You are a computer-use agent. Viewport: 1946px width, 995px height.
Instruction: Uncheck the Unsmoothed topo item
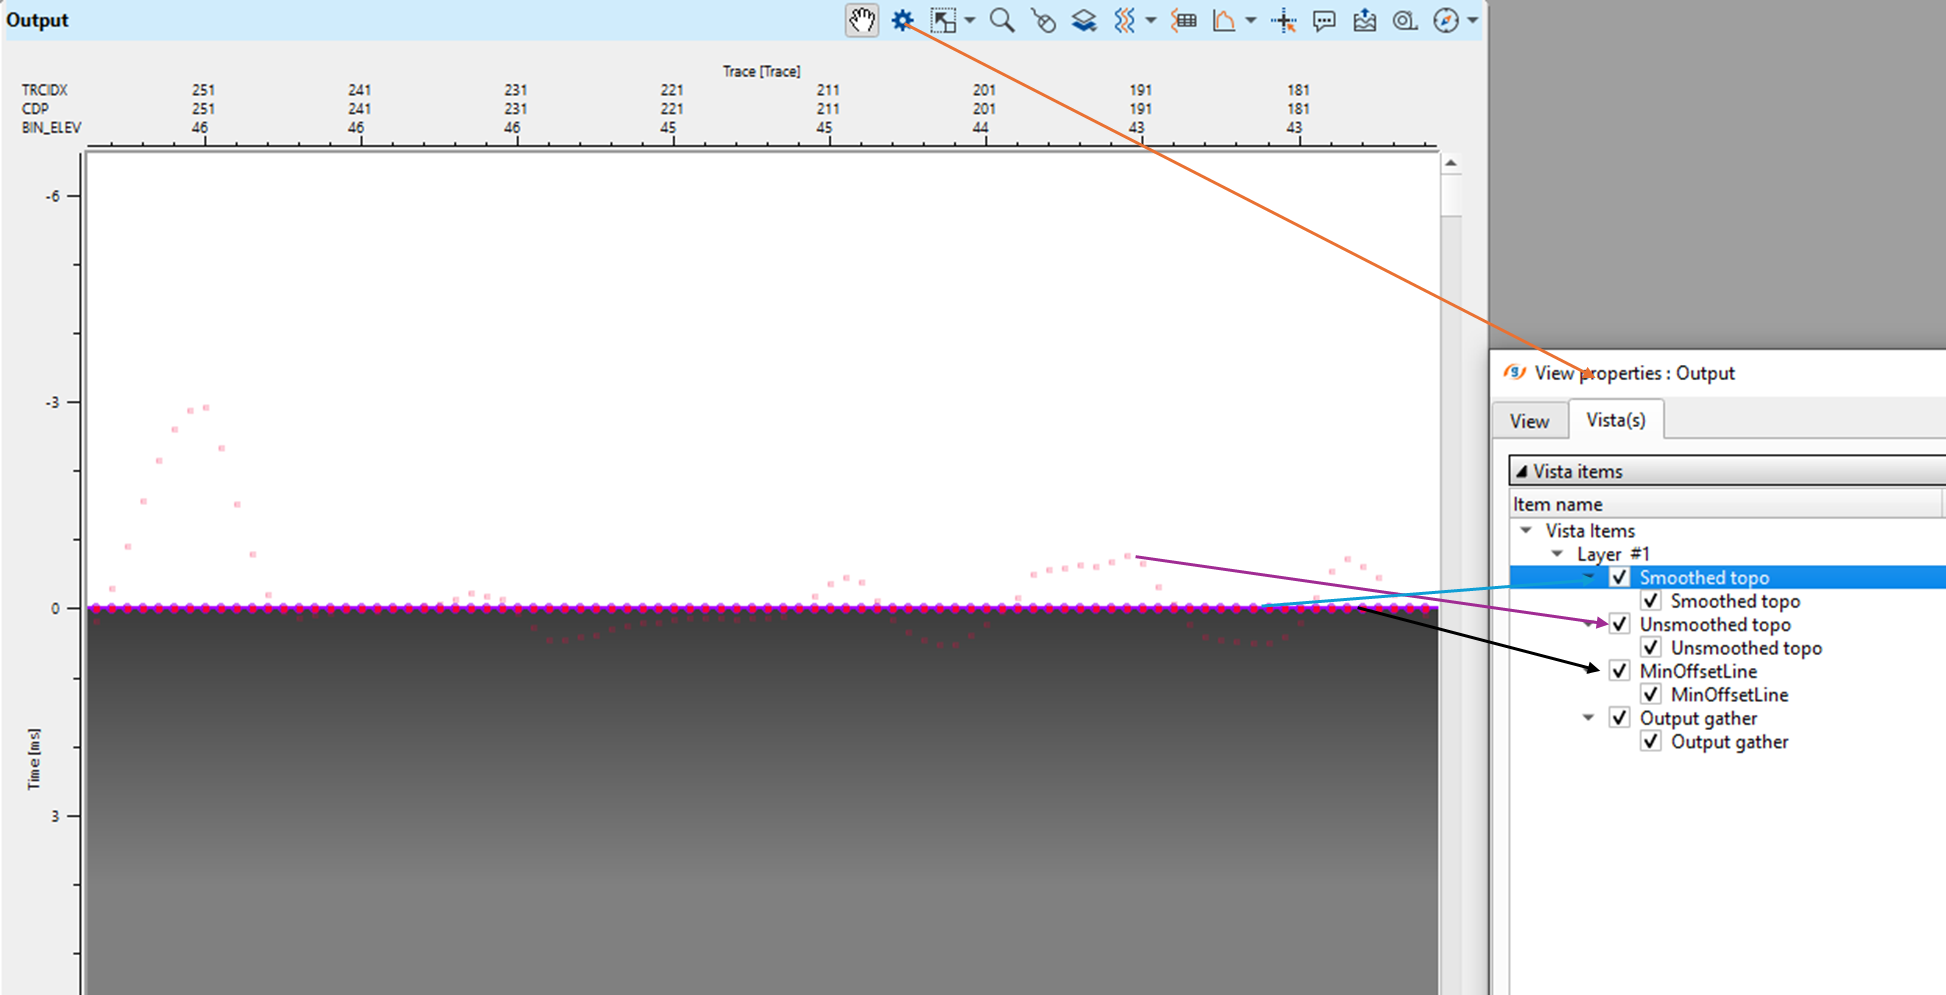[x=1620, y=623]
